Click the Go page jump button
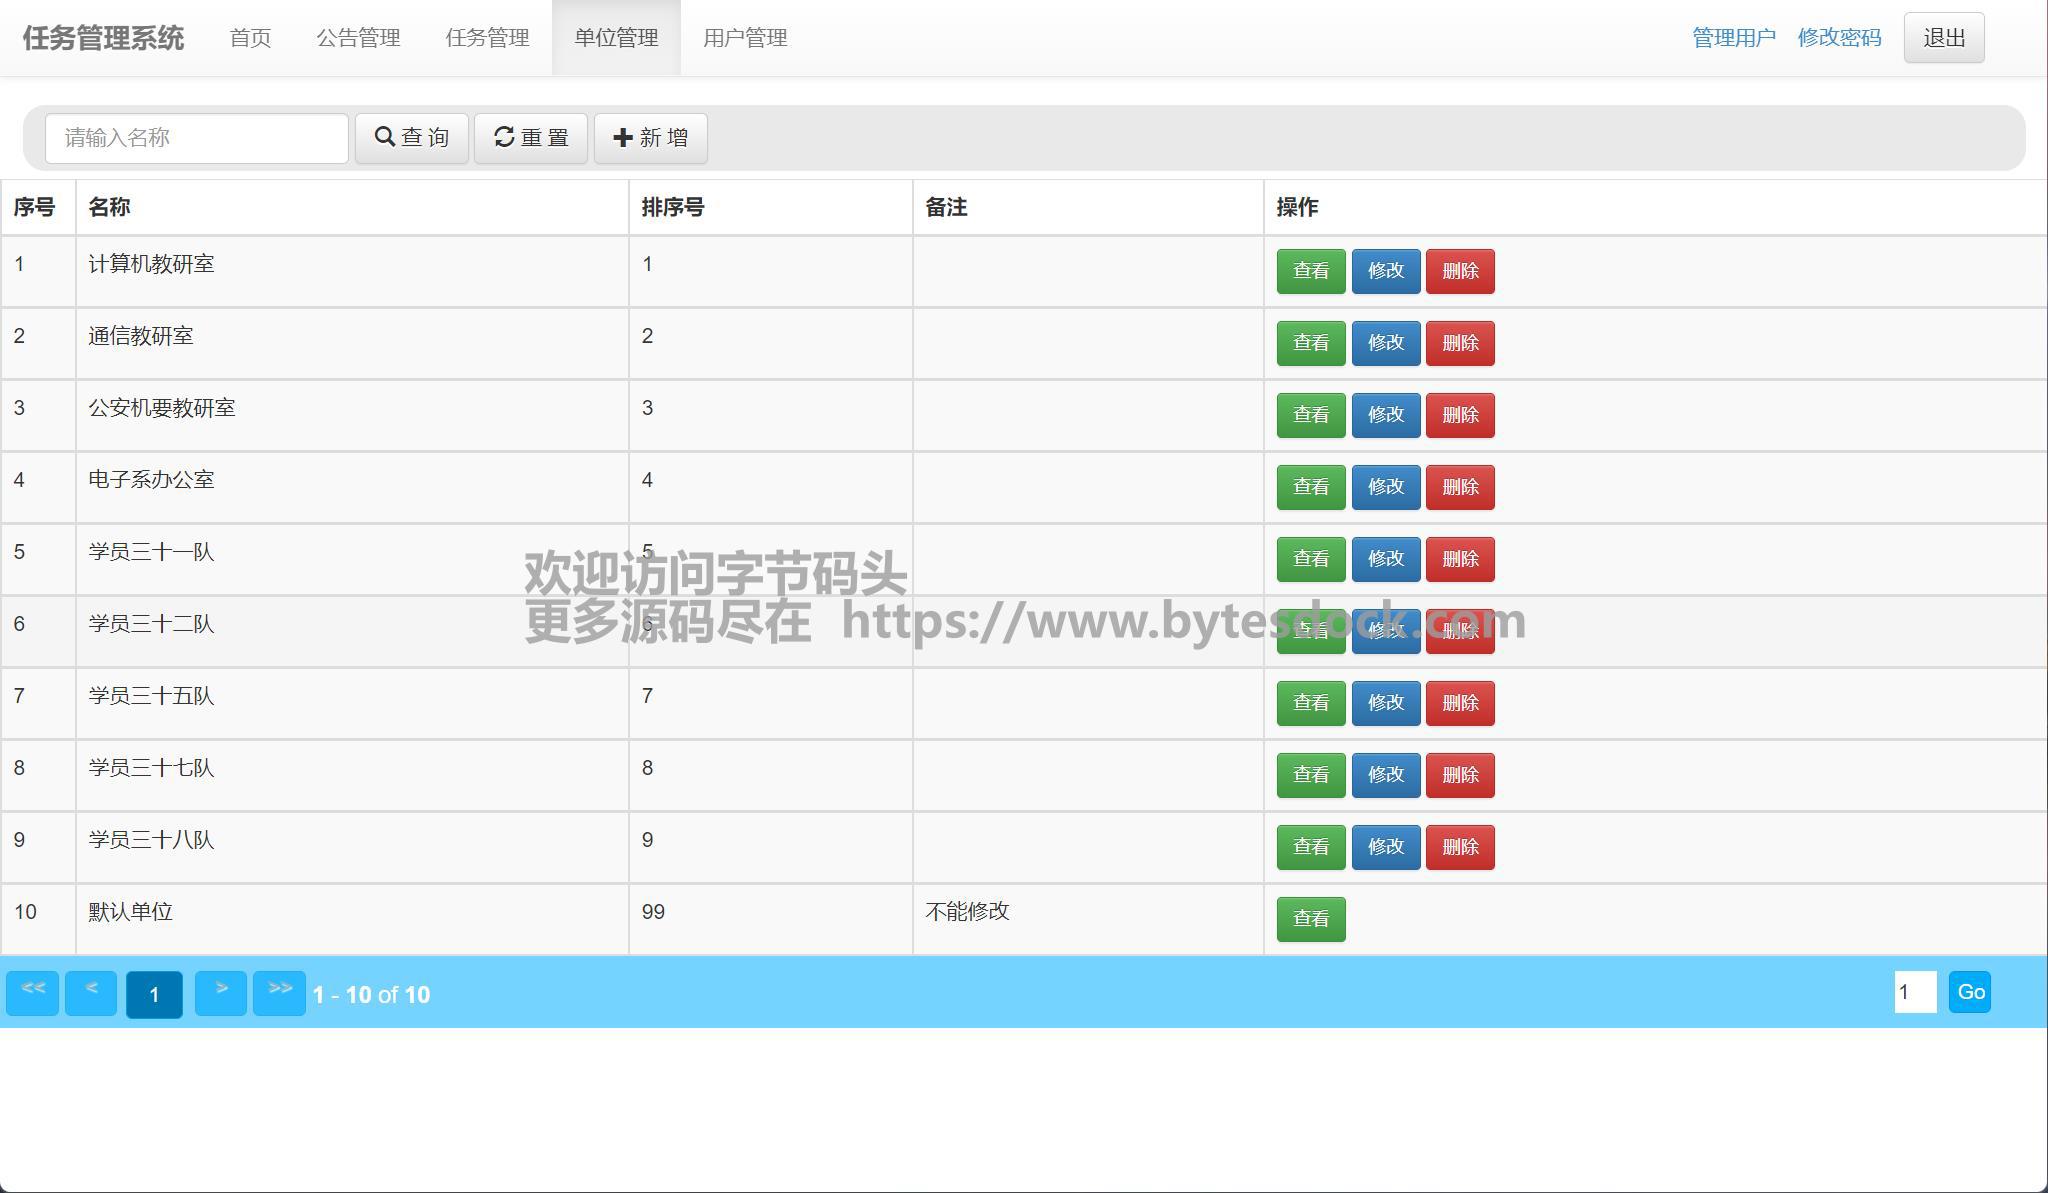 [1969, 992]
